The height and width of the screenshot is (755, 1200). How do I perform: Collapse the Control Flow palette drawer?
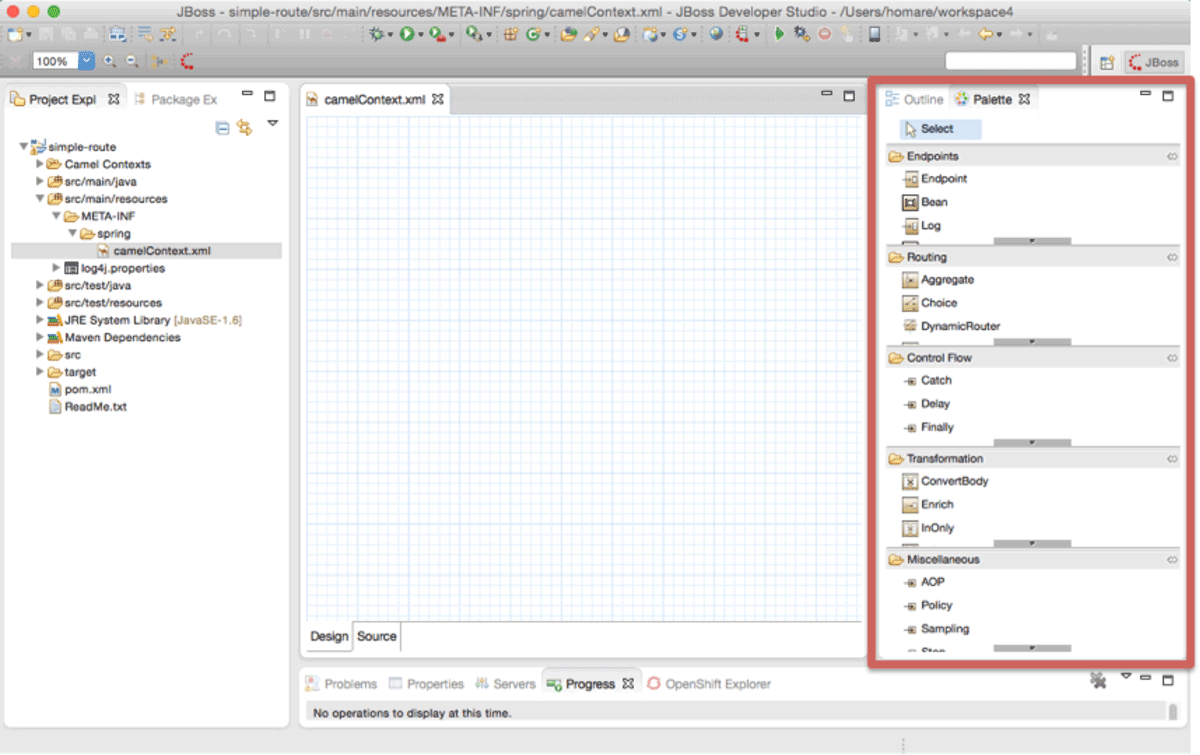point(1033,357)
